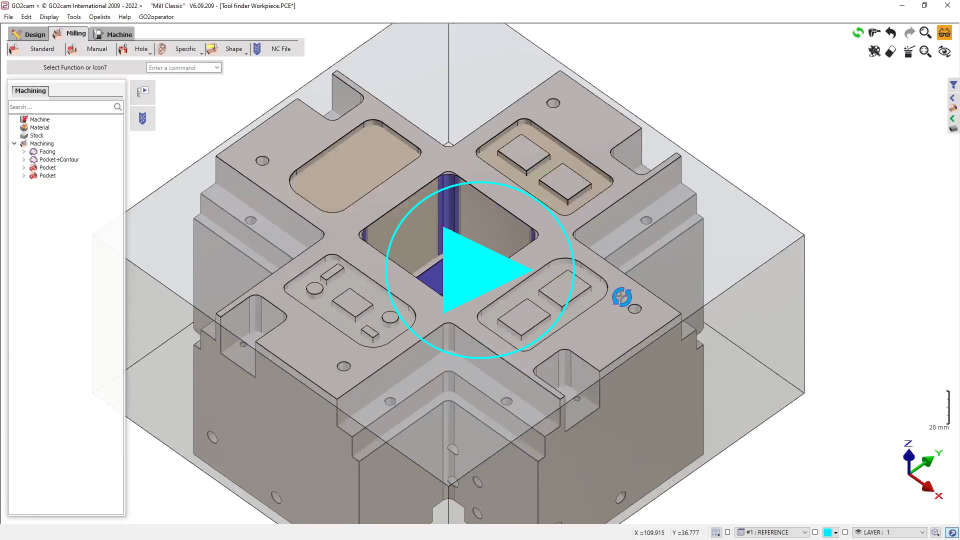Click the undo arrow icon
960x540 pixels.
point(891,33)
